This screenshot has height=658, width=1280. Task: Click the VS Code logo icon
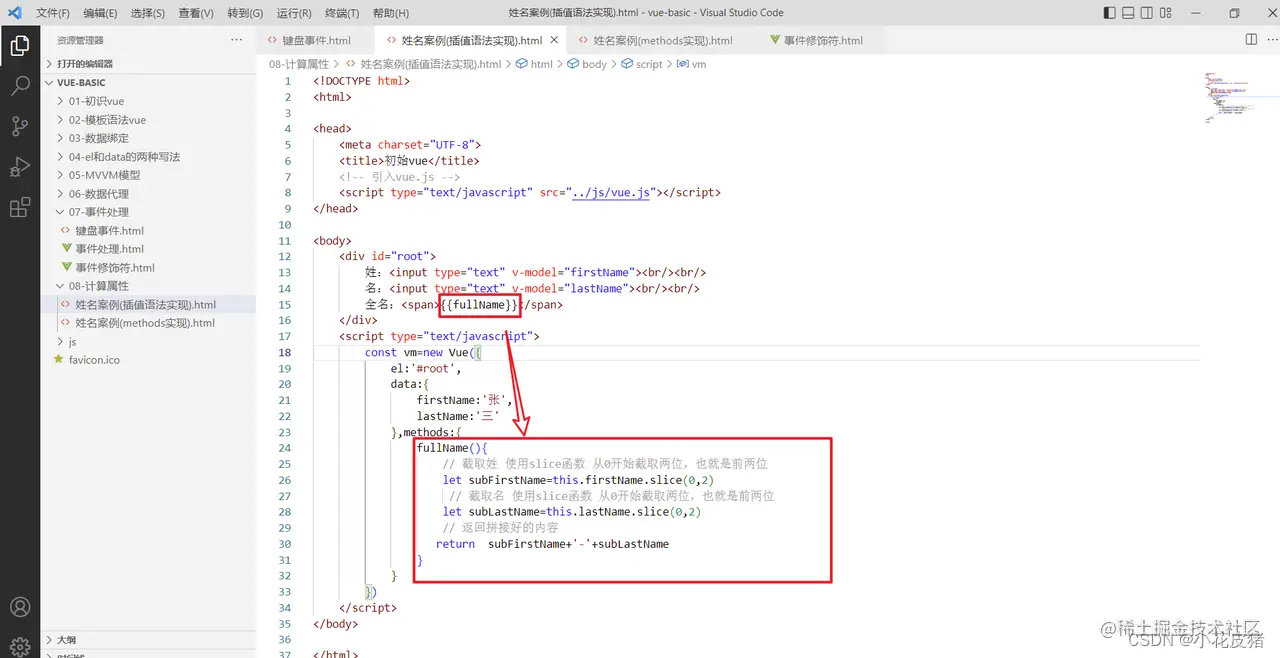point(16,13)
